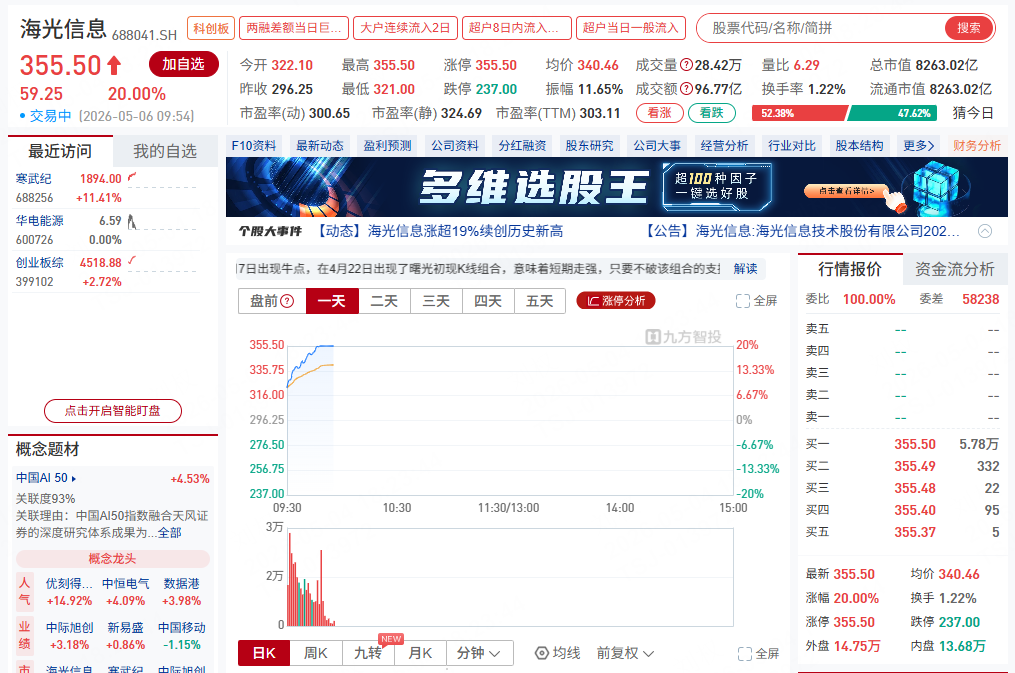Expand the 更多 navigation menu

919,146
